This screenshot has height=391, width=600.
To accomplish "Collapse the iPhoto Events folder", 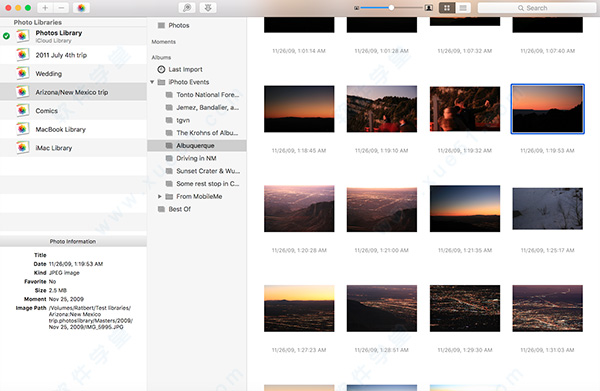I will pyautogui.click(x=152, y=82).
